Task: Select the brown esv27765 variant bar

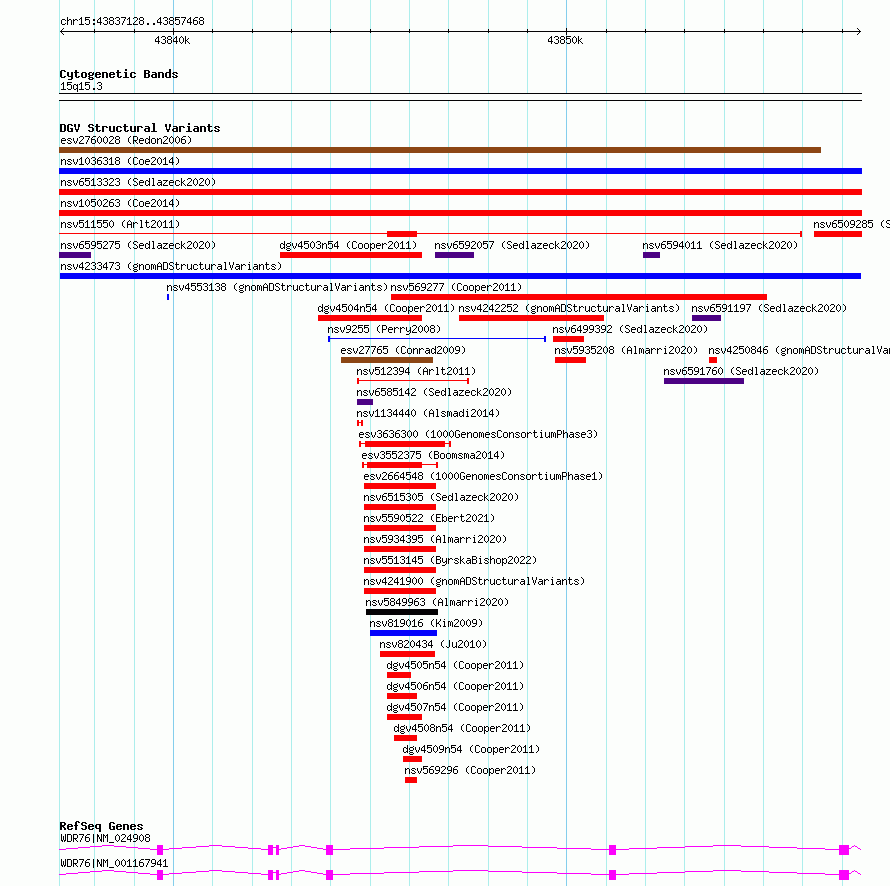Action: 387,360
